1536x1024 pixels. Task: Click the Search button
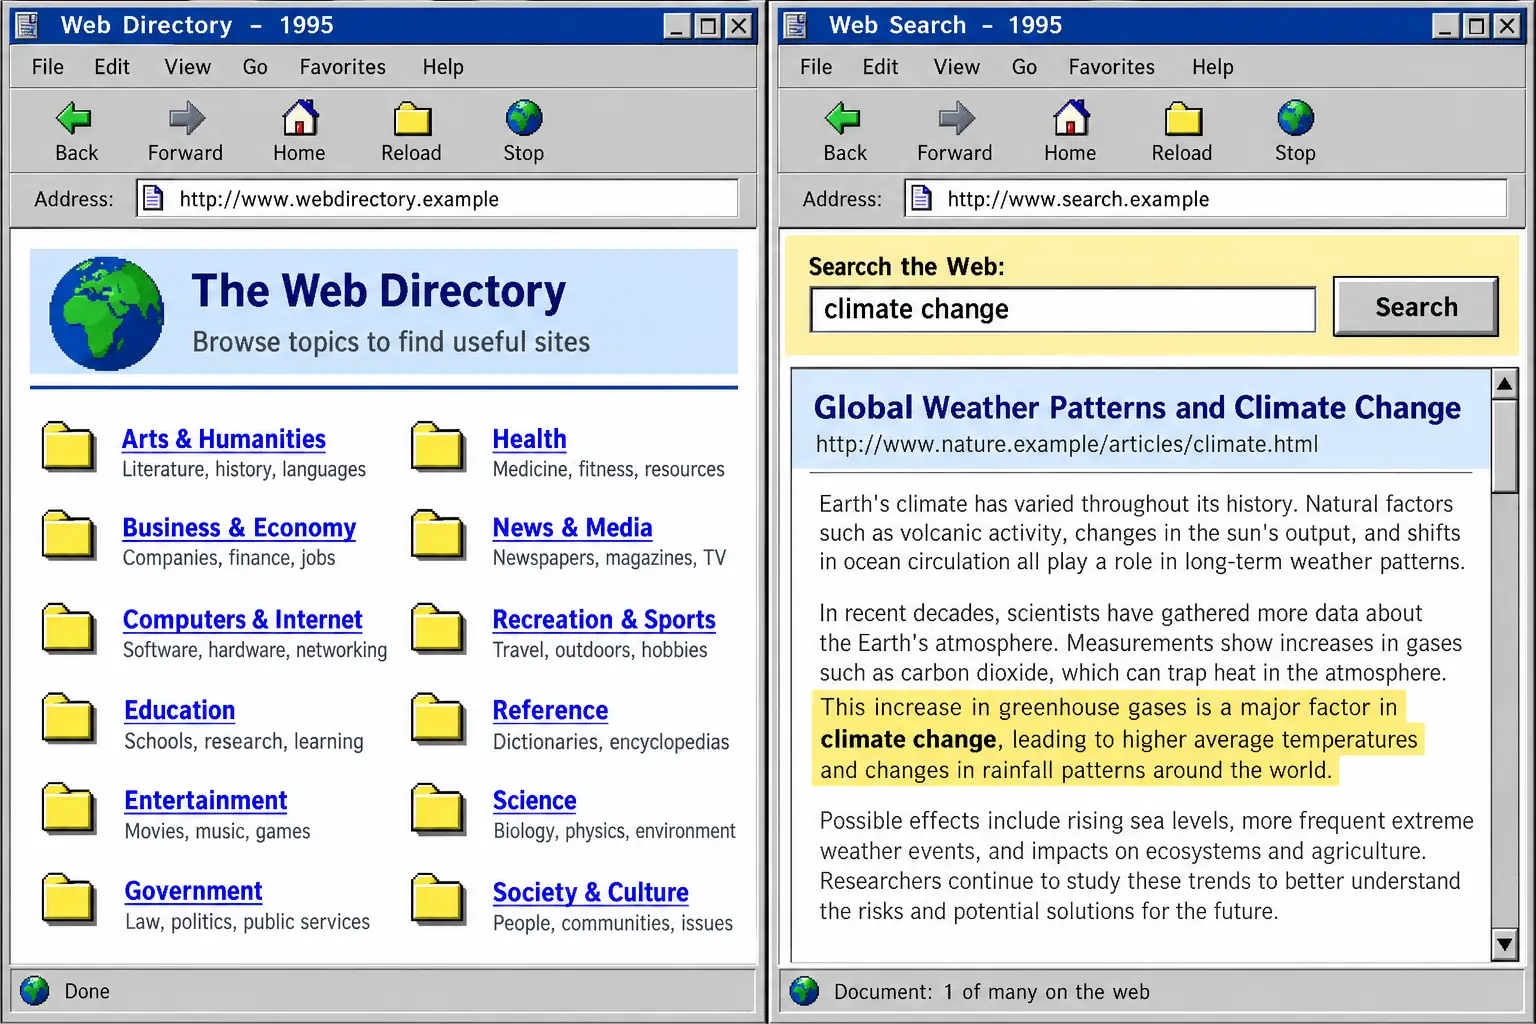click(1416, 307)
